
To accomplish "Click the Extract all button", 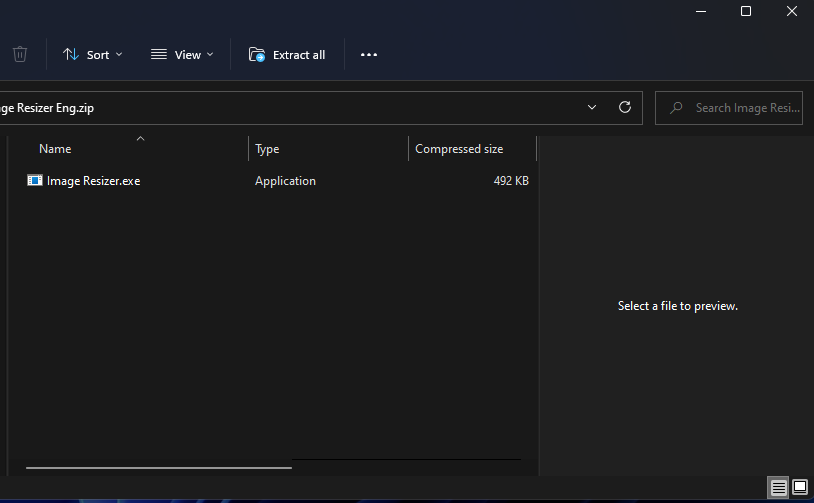I will click(x=287, y=55).
